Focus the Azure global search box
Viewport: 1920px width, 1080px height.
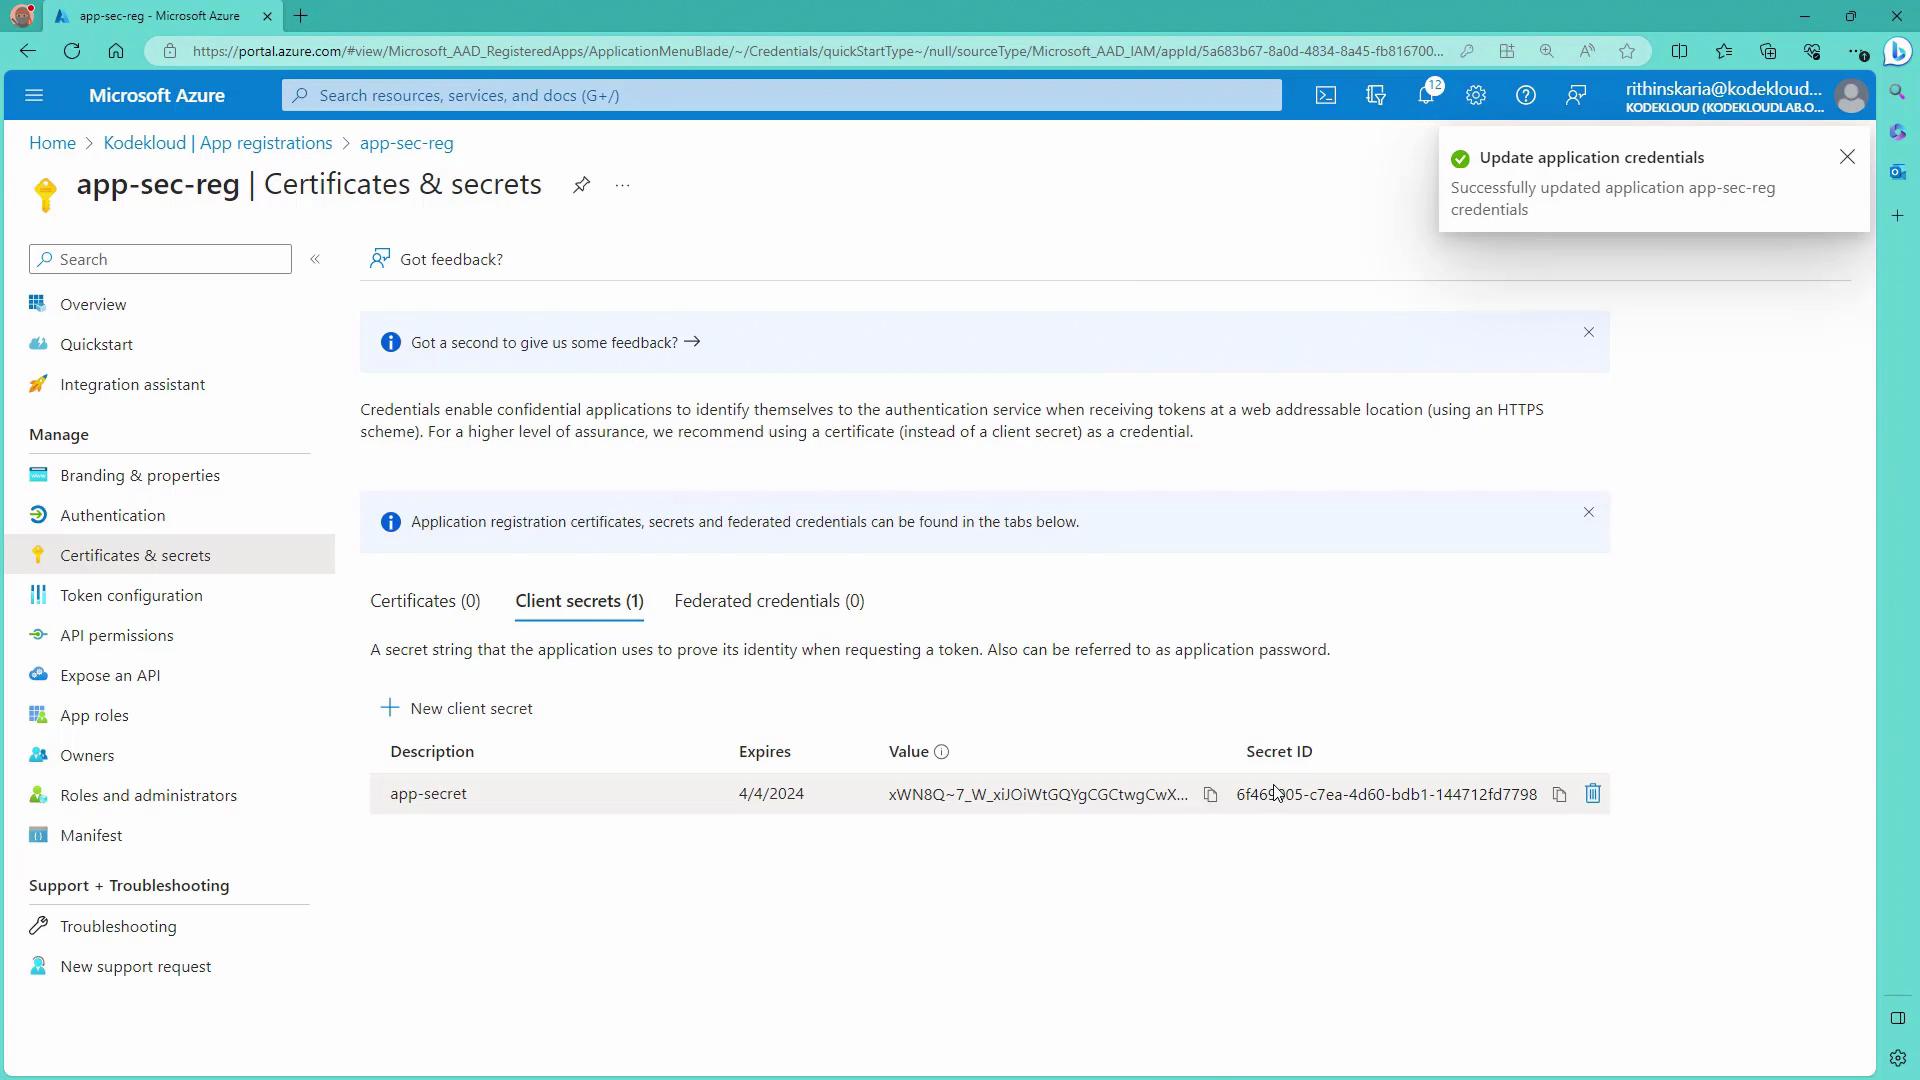click(x=782, y=95)
